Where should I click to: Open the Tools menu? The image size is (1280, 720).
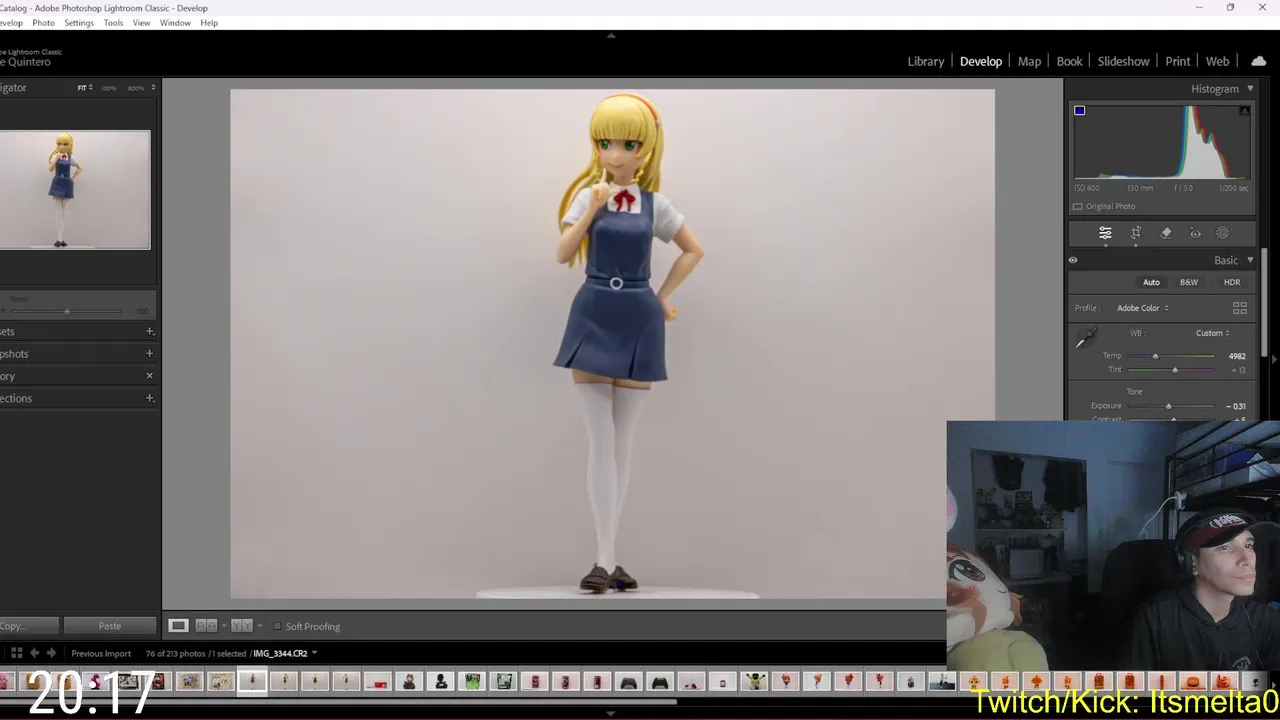113,22
